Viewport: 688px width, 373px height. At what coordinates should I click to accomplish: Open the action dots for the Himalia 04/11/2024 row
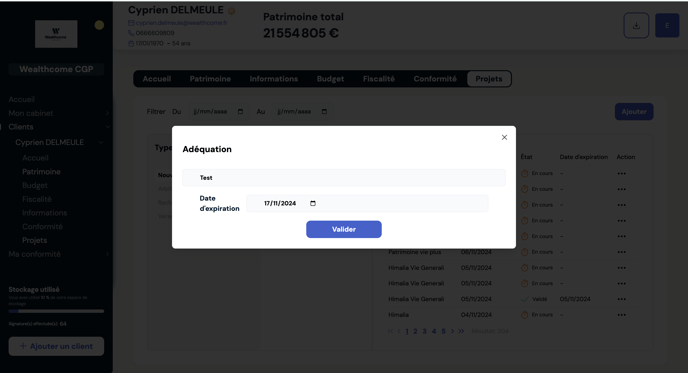pos(621,315)
